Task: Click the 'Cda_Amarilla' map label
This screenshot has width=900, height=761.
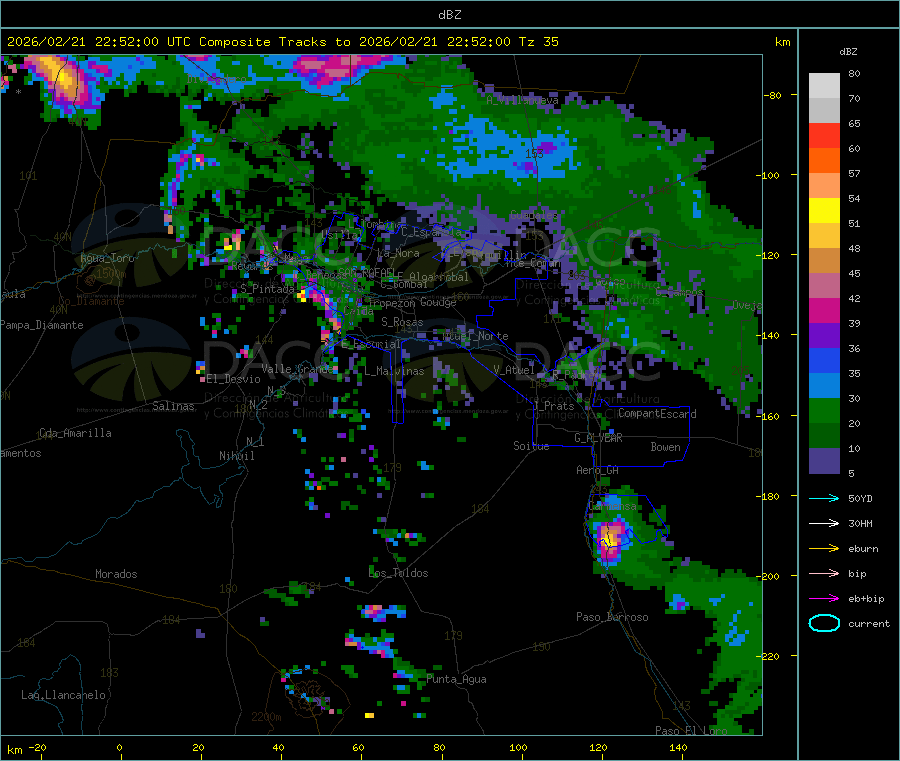Action: (x=75, y=433)
